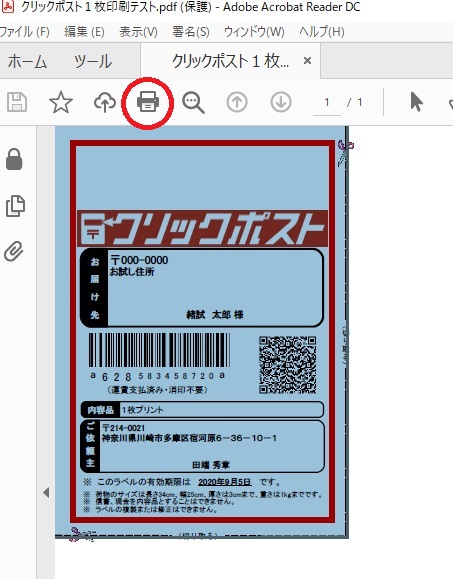This screenshot has width=453, height=579.
Task: Upload the file to cloud storage
Action: [x=105, y=102]
